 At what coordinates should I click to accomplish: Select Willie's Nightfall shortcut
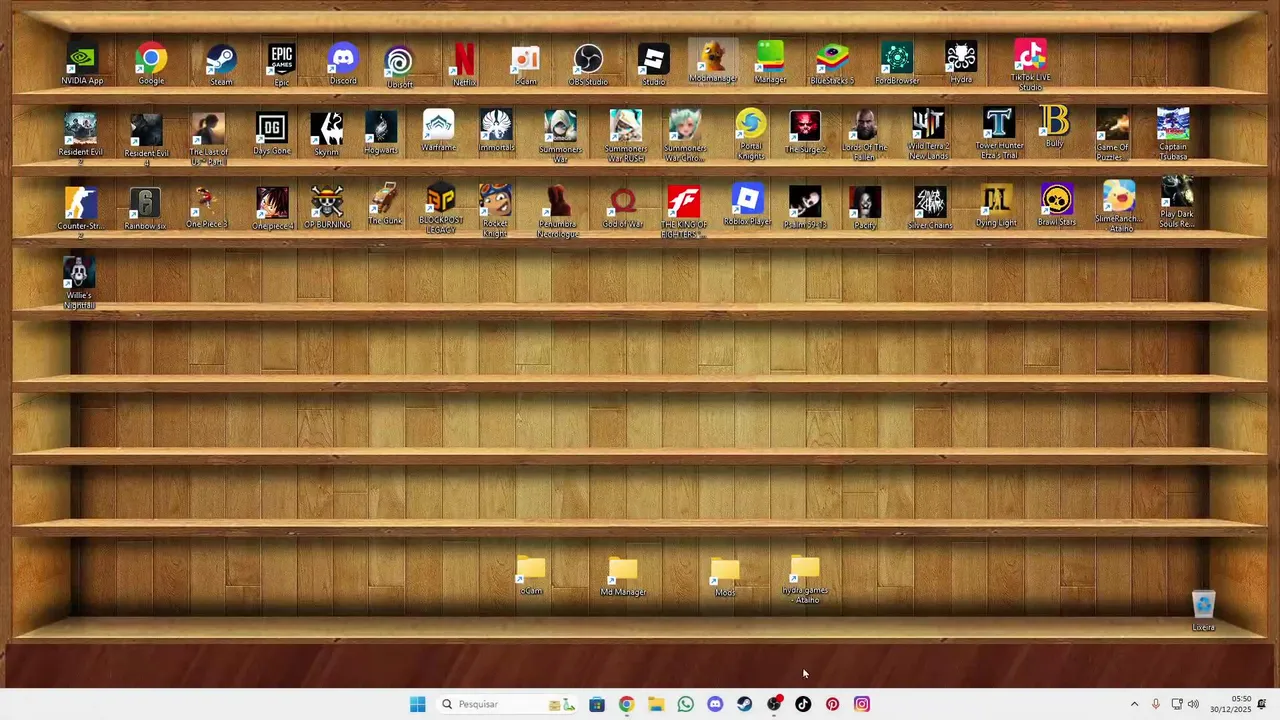(79, 283)
